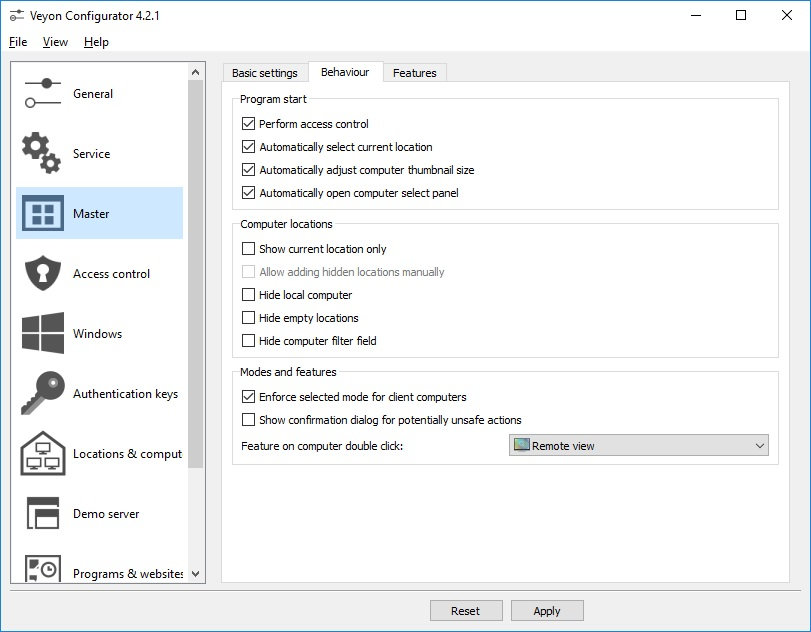Select the Windows label in sidebar
This screenshot has width=811, height=632.
pyautogui.click(x=98, y=334)
